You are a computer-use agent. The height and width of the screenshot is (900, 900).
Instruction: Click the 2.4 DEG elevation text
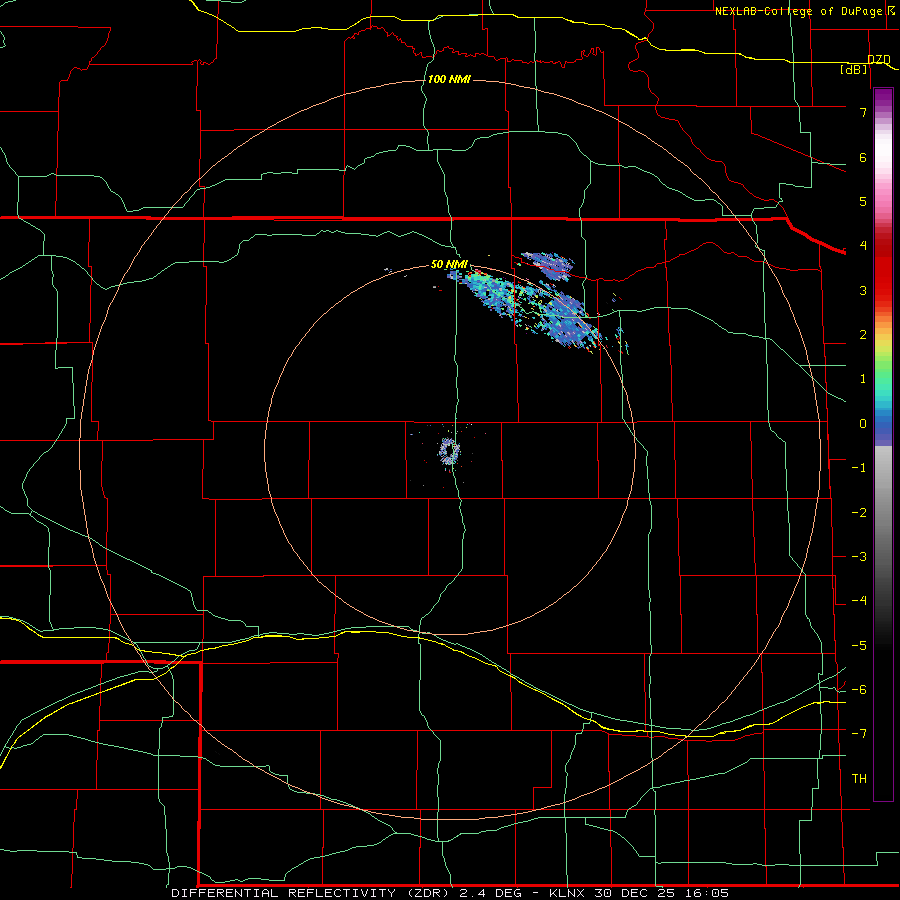point(491,893)
